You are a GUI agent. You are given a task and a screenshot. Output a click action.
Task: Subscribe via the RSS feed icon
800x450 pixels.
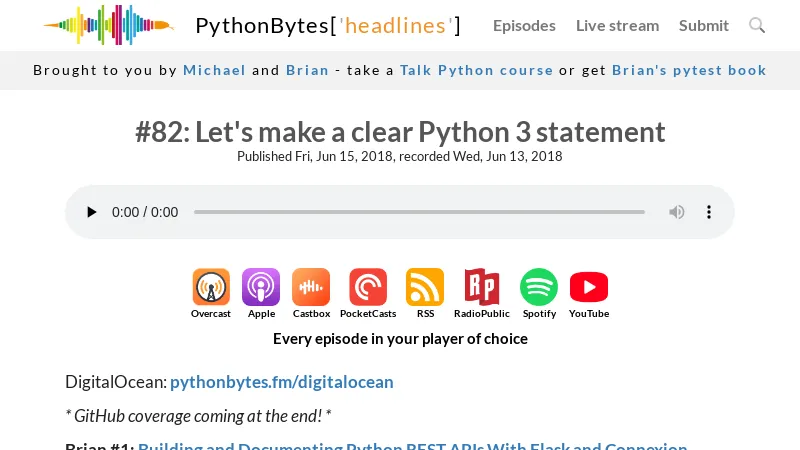tap(425, 288)
